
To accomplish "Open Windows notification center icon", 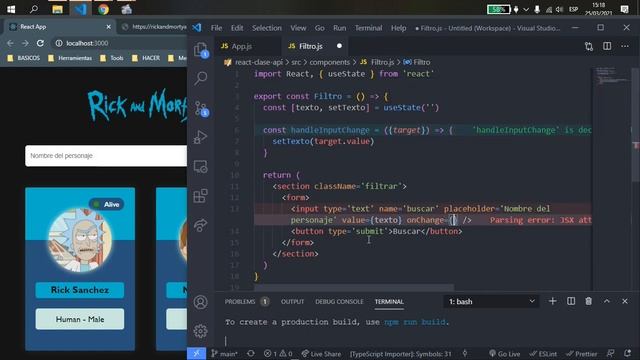I will pyautogui.click(x=624, y=9).
